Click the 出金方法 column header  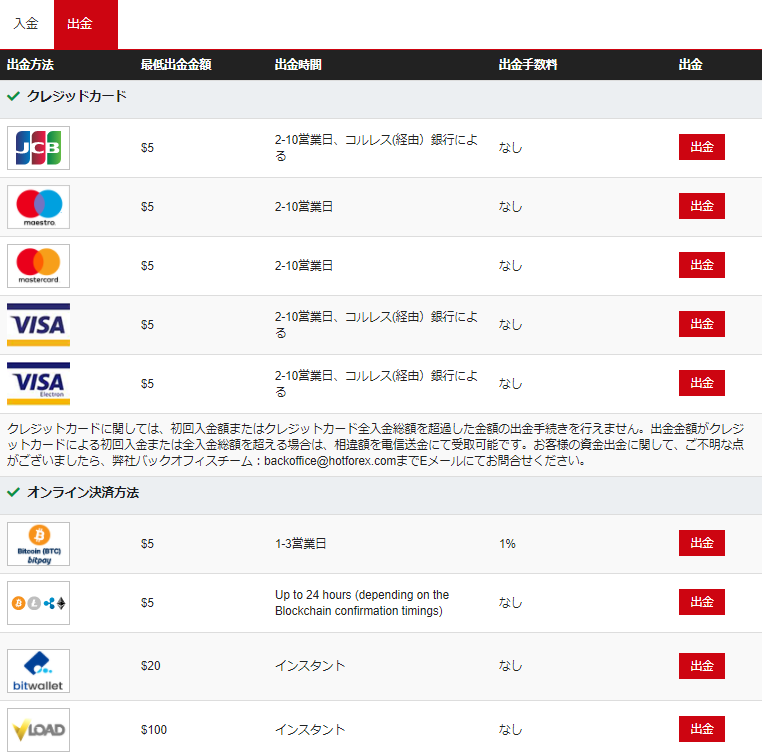(x=30, y=64)
